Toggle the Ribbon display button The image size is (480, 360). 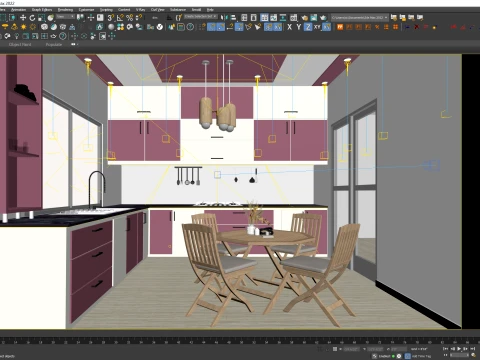click(x=264, y=17)
